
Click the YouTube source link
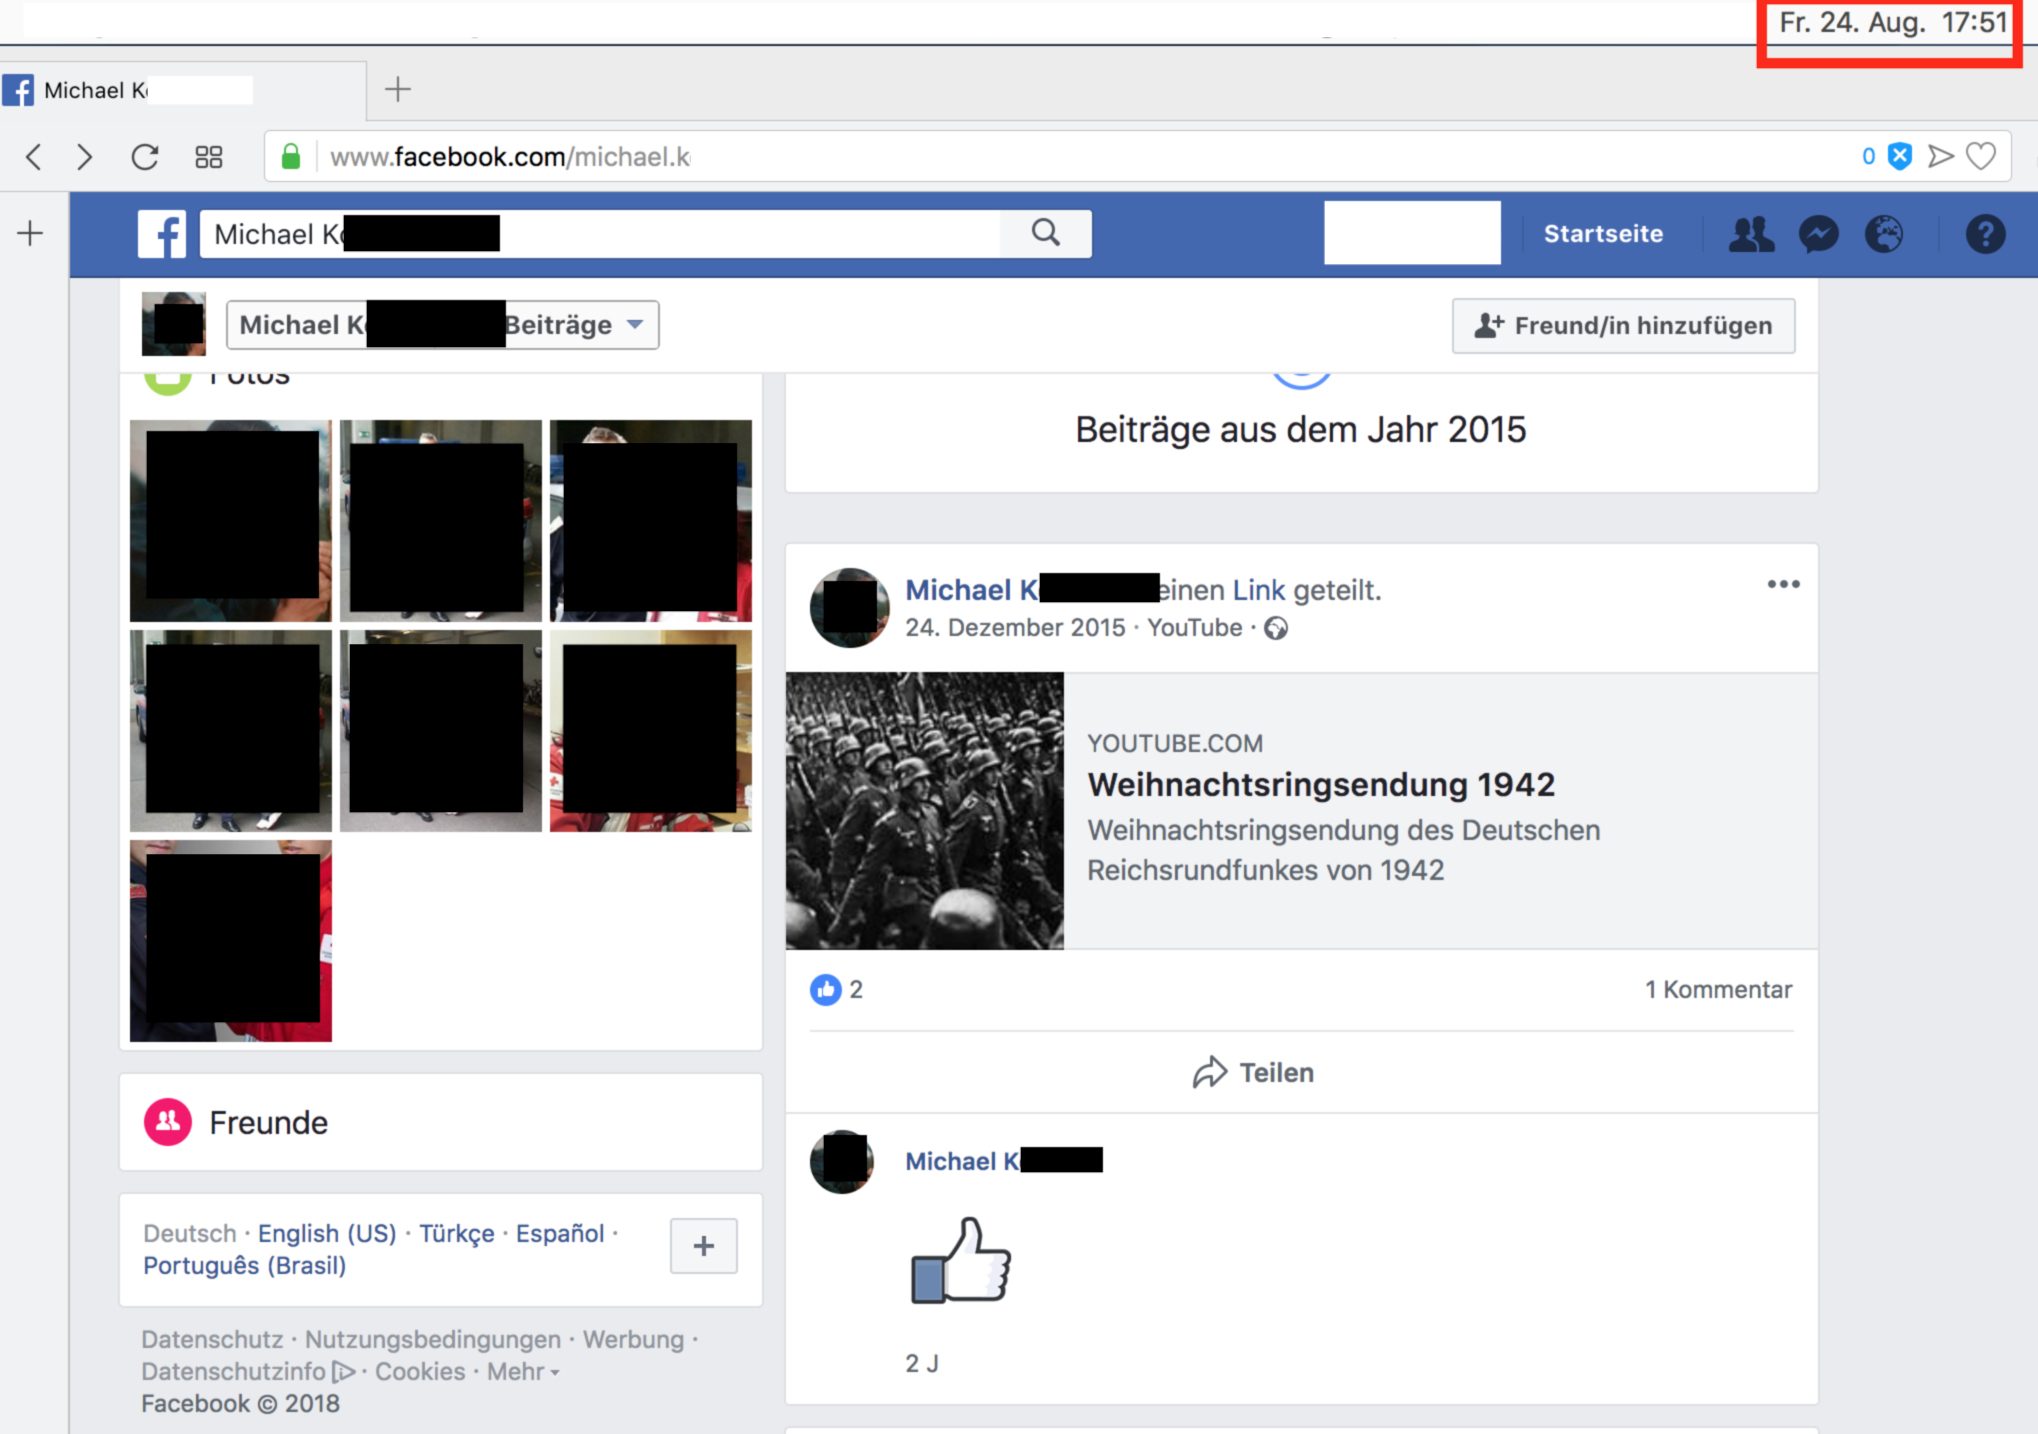coord(1194,628)
